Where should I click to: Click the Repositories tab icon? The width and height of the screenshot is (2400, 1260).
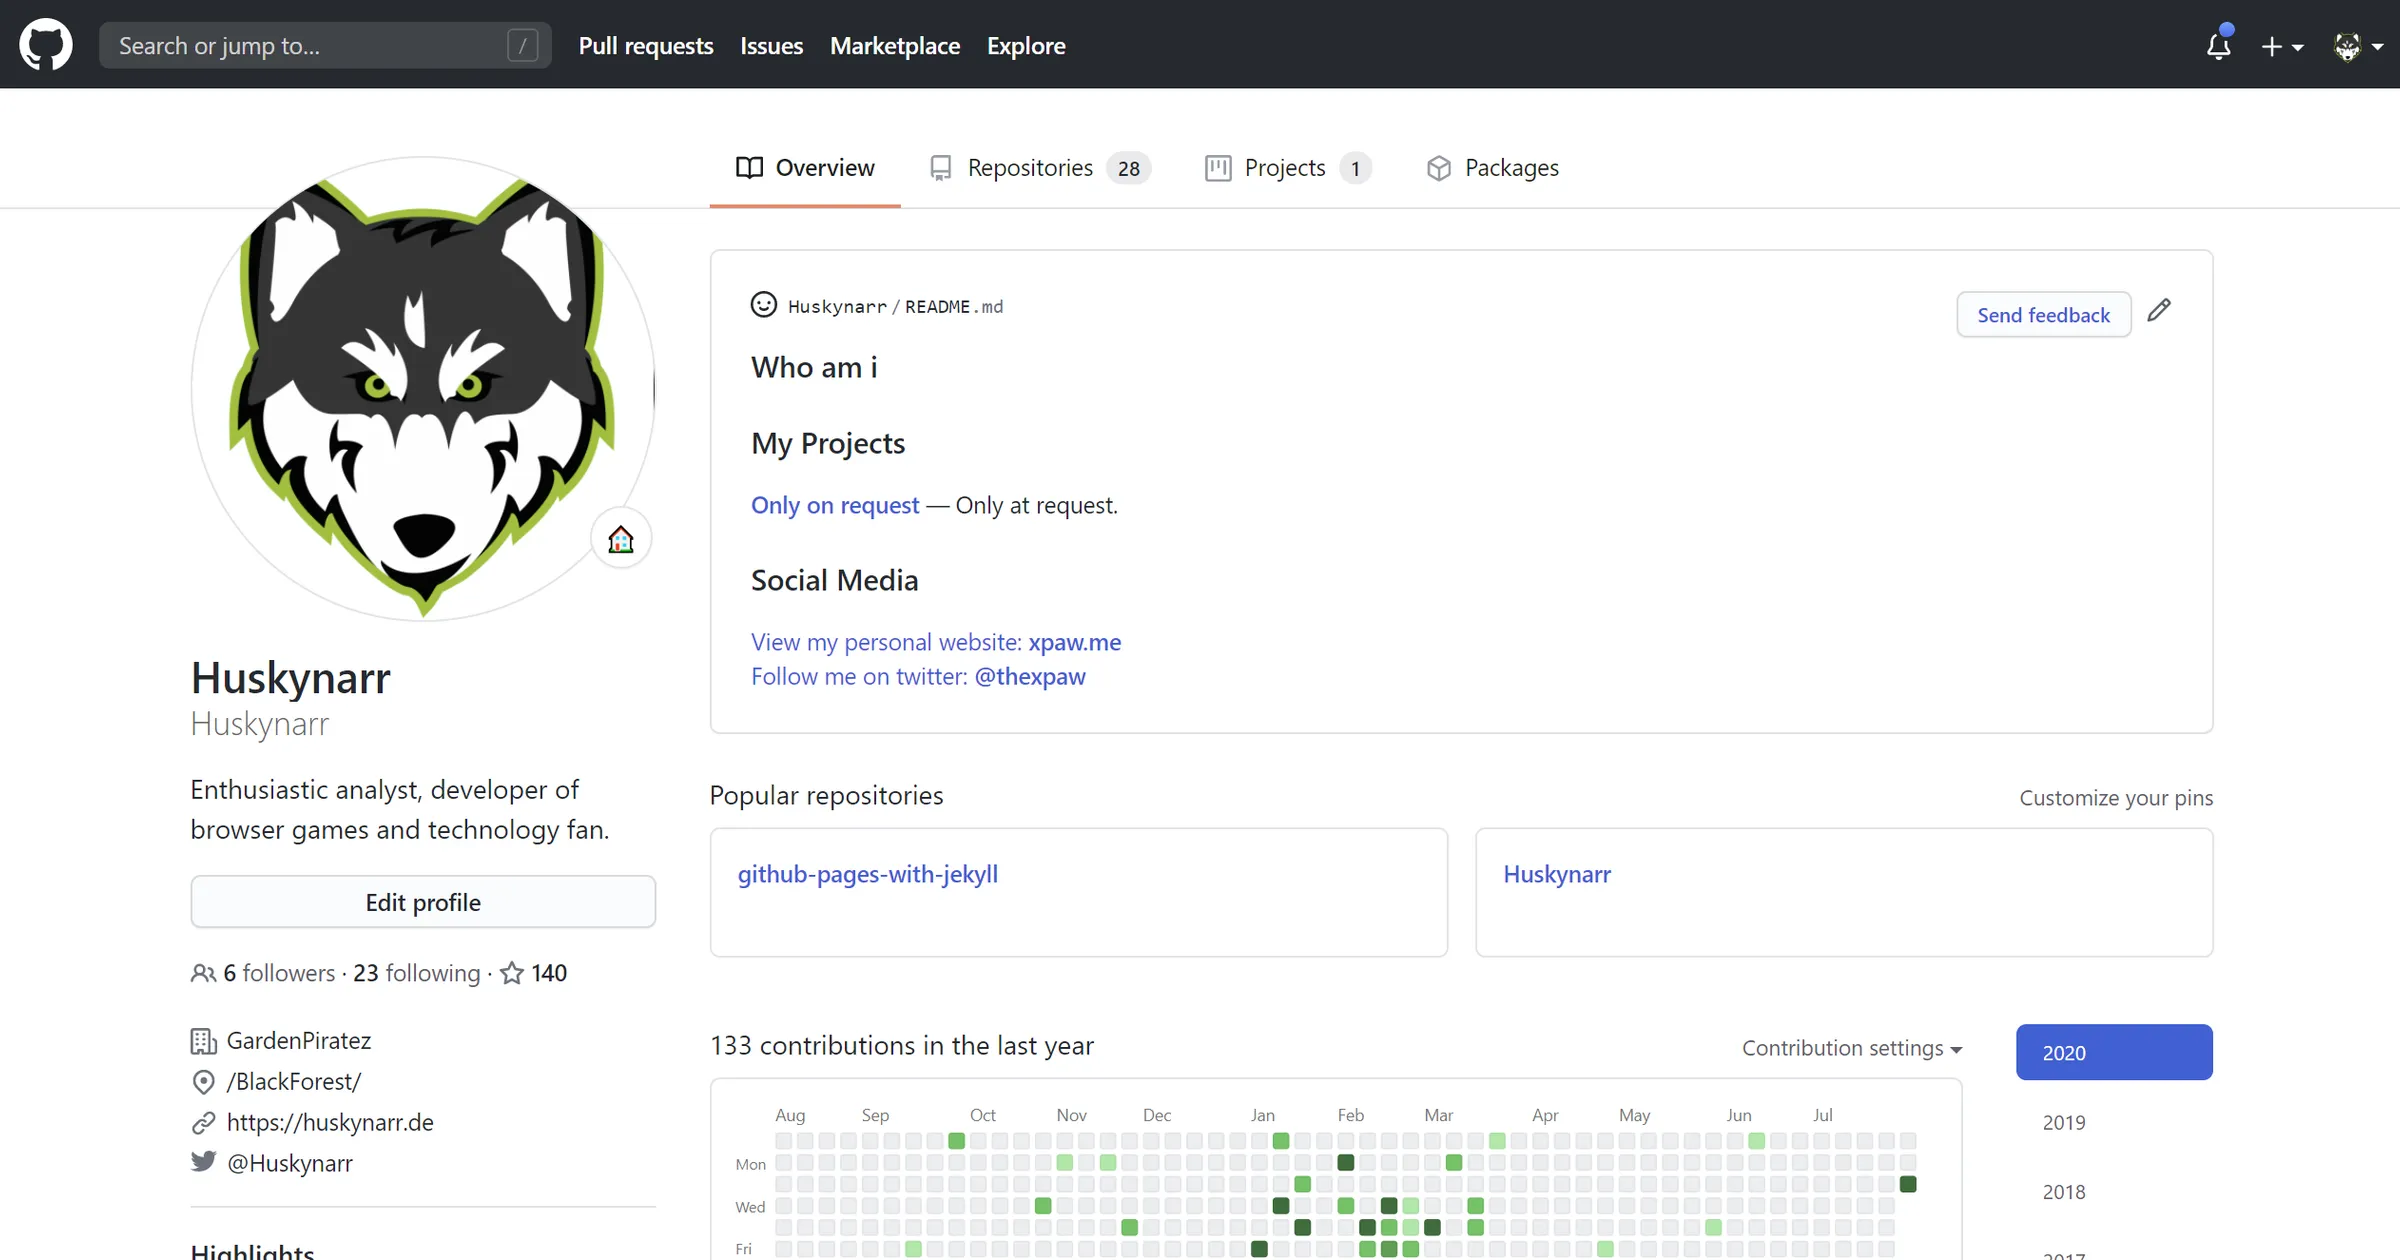click(941, 168)
